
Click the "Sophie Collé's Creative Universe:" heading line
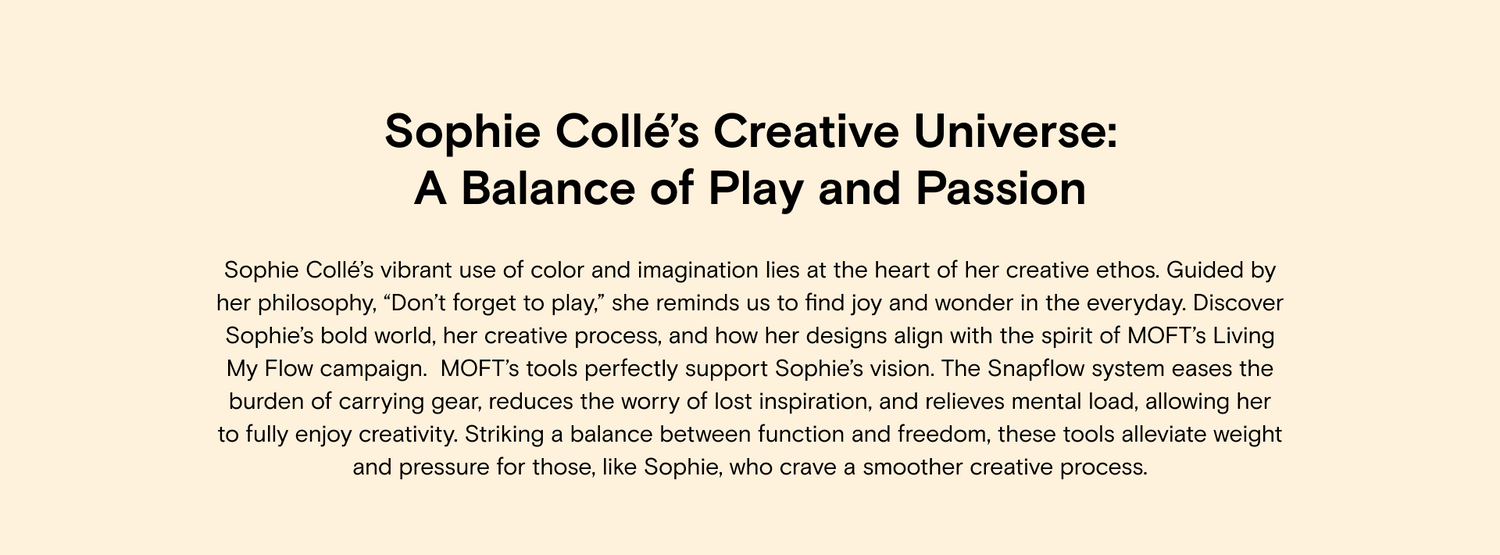[x=750, y=133]
